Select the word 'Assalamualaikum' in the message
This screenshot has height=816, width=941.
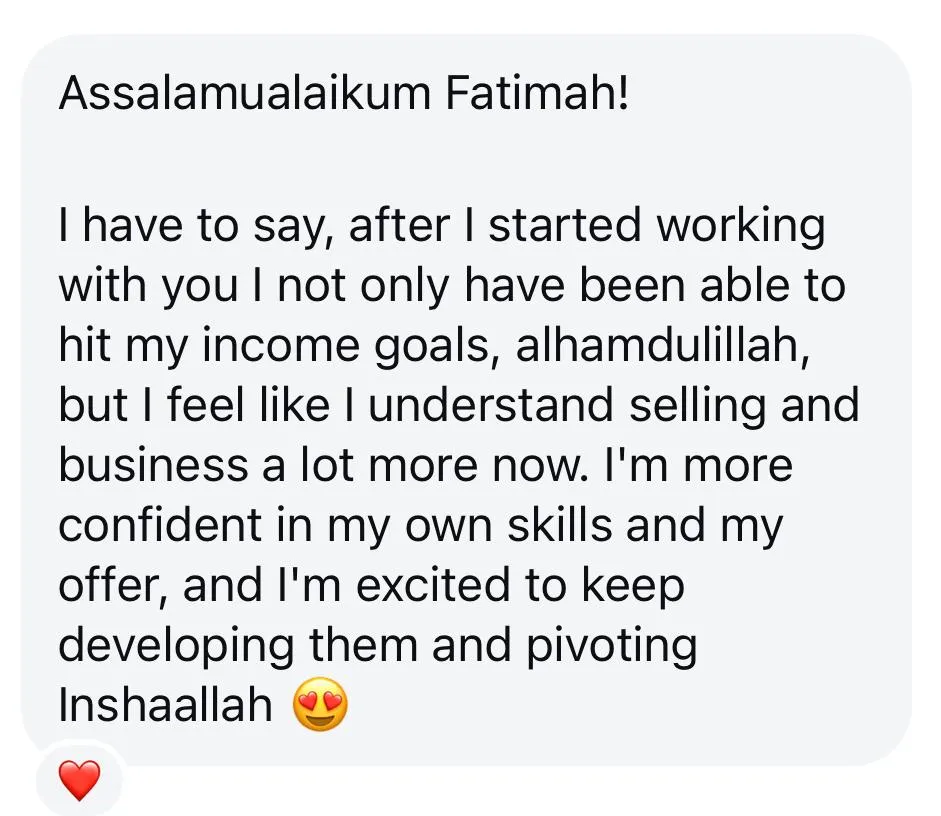click(x=245, y=93)
